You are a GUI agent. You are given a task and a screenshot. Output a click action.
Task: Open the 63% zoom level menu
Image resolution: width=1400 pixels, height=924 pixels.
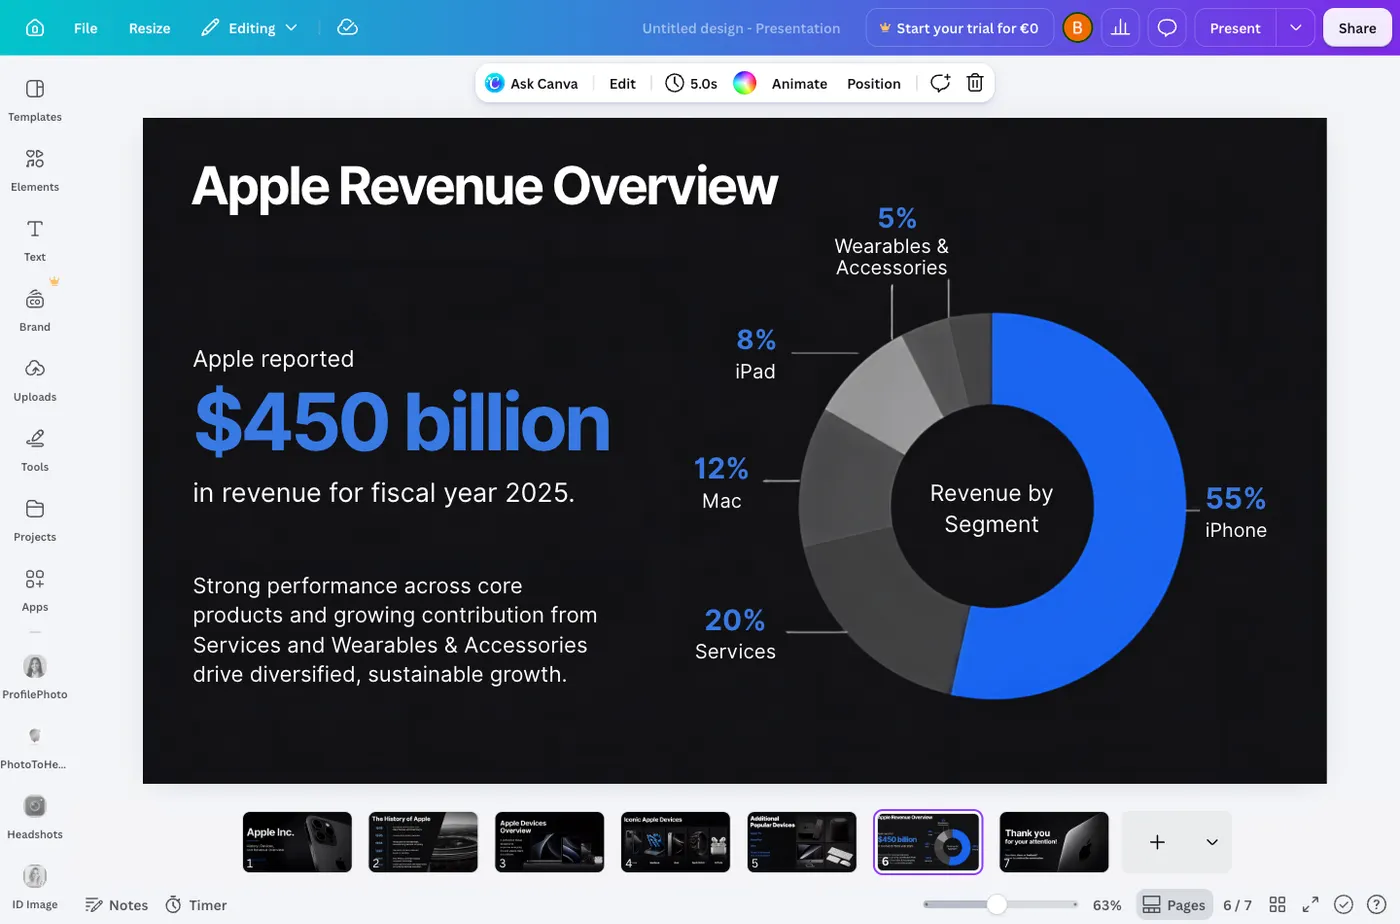pos(1106,905)
